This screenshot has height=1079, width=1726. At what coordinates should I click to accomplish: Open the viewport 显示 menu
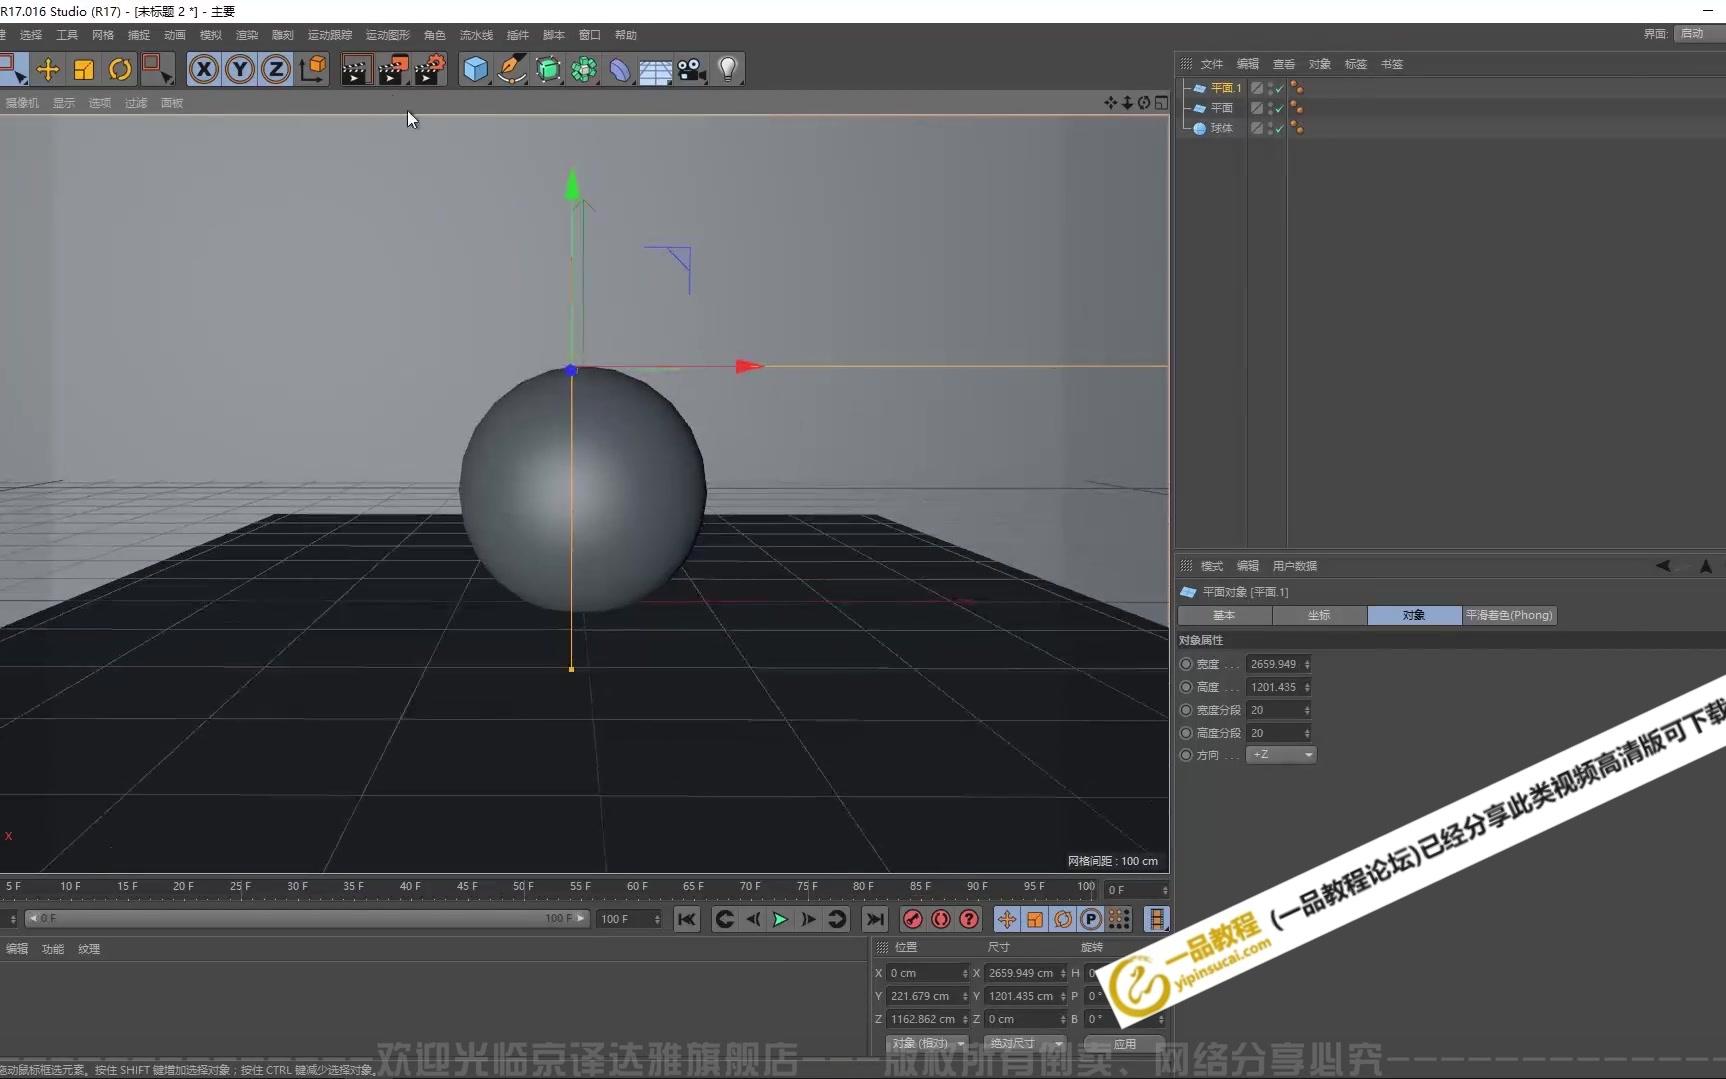64,103
